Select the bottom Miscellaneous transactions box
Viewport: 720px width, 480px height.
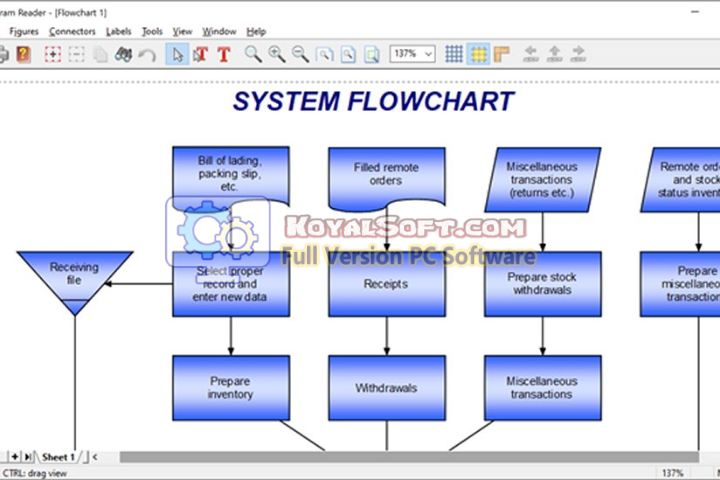pyautogui.click(x=542, y=388)
